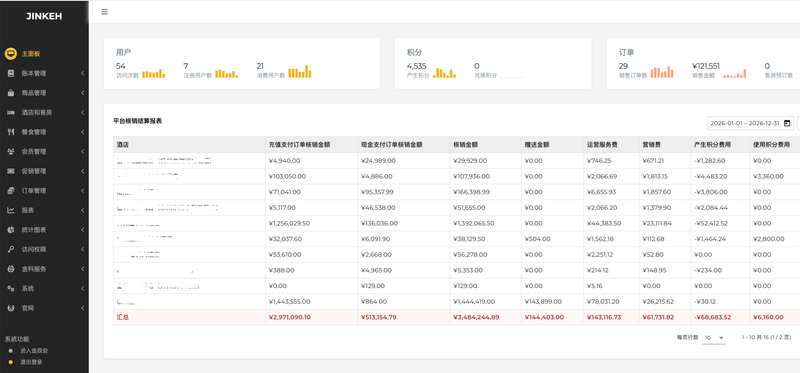The height and width of the screenshot is (373, 800).
Task: Click the 促销管理 coupon icon
Action: pos(11,171)
